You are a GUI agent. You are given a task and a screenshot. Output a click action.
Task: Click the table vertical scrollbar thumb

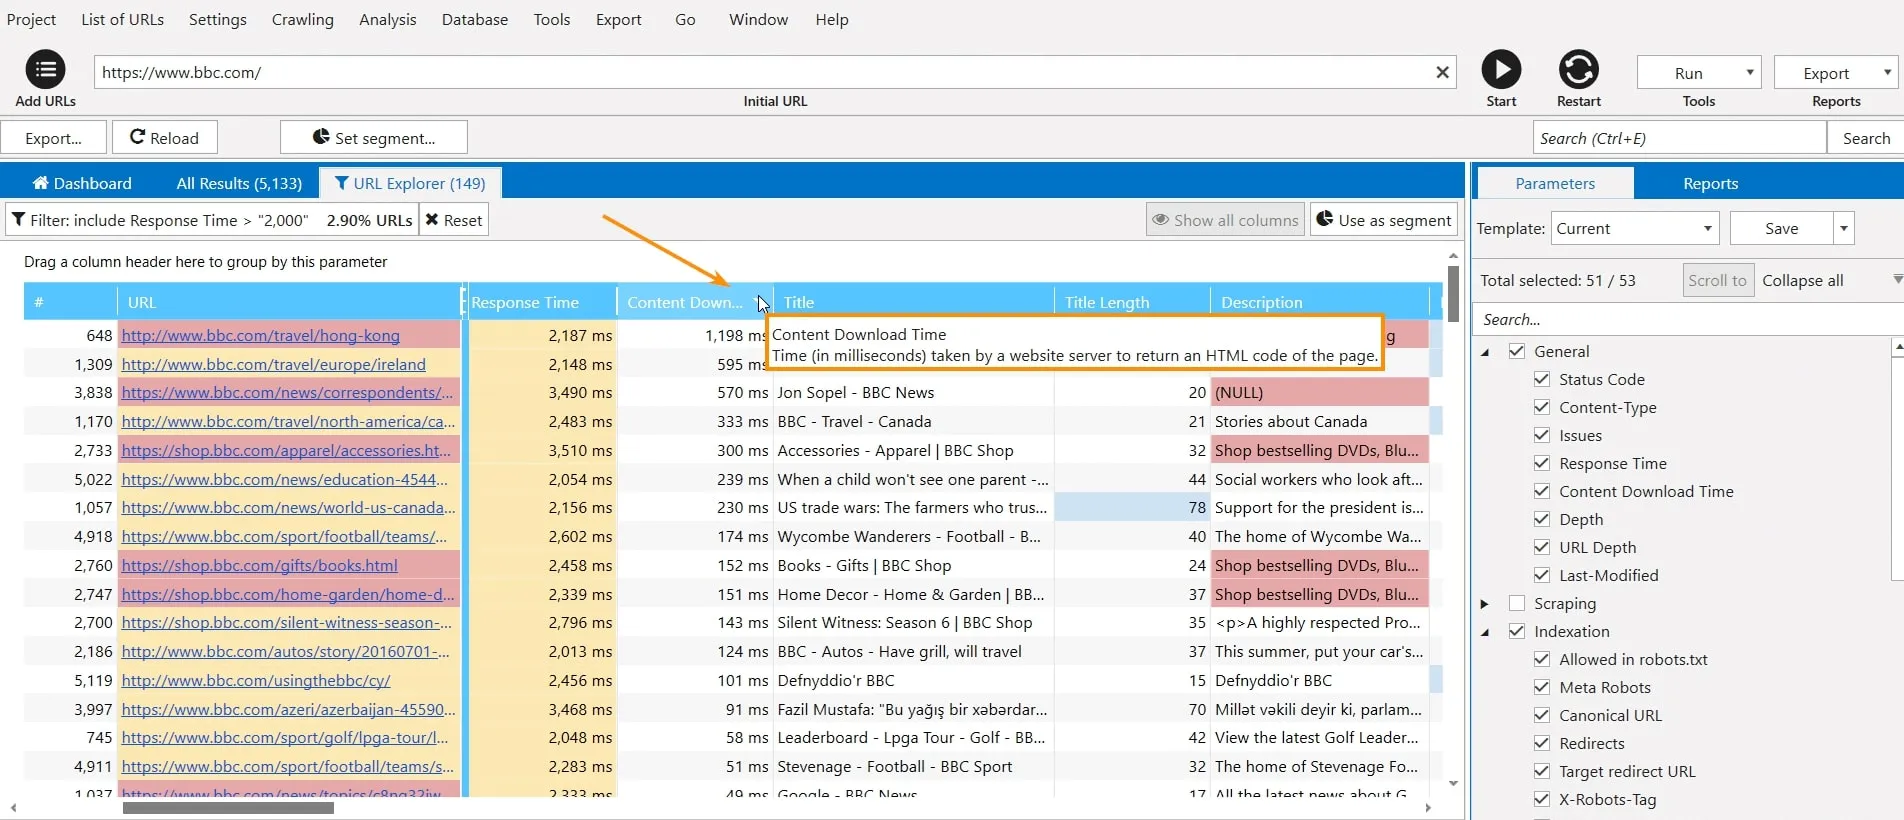coord(1453,294)
